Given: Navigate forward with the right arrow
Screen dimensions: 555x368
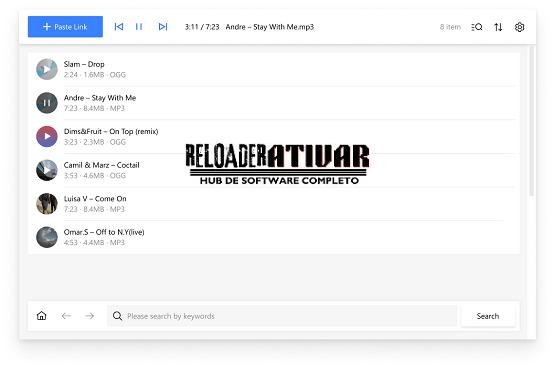Looking at the screenshot, I should click(90, 316).
